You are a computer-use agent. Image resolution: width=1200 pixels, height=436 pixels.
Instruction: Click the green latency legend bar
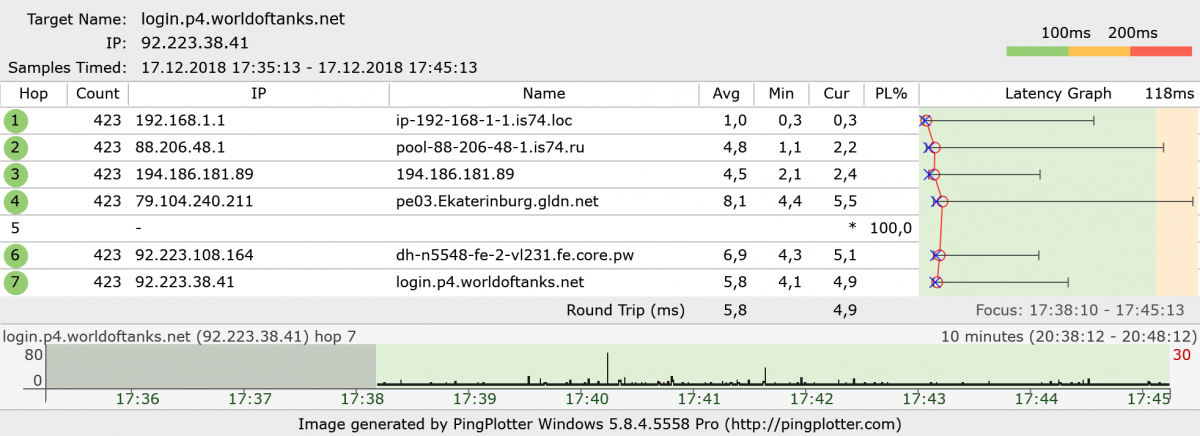pyautogui.click(x=1037, y=51)
